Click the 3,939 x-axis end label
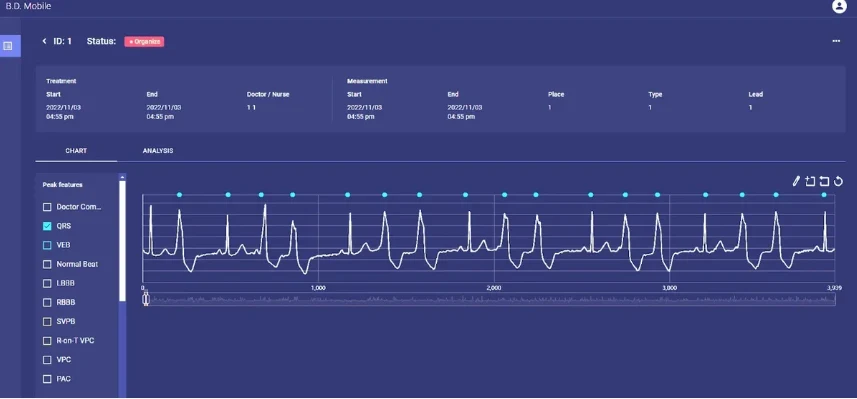The width and height of the screenshot is (857, 399). [x=834, y=287]
